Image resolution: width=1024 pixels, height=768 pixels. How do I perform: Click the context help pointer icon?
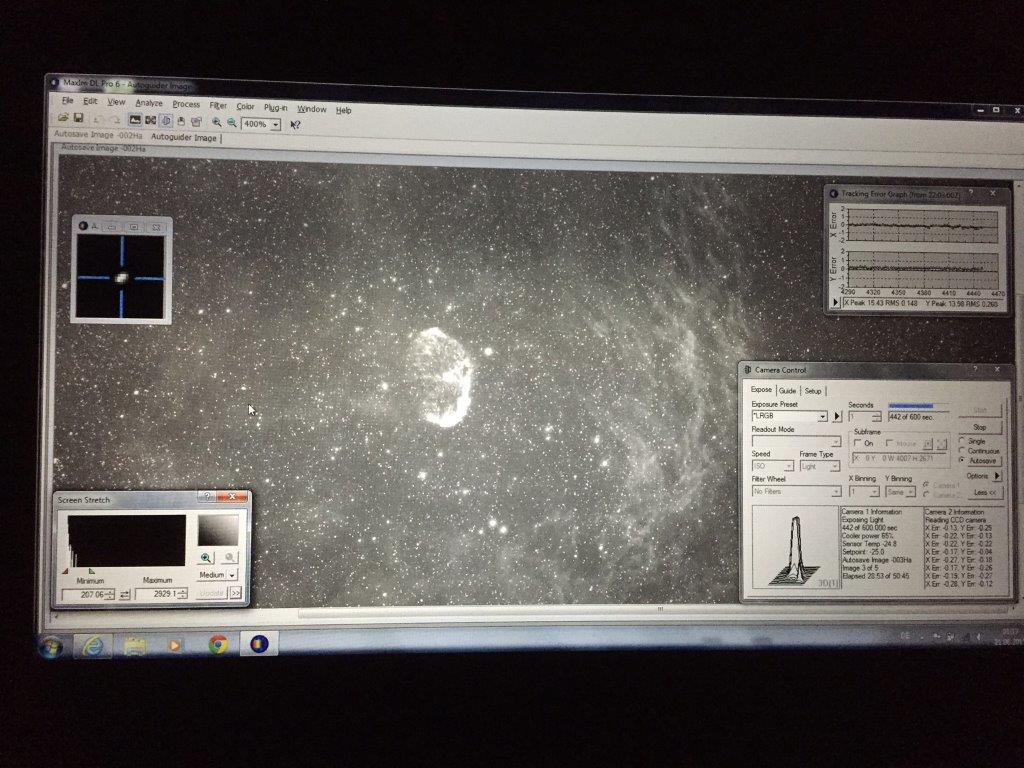pos(295,124)
